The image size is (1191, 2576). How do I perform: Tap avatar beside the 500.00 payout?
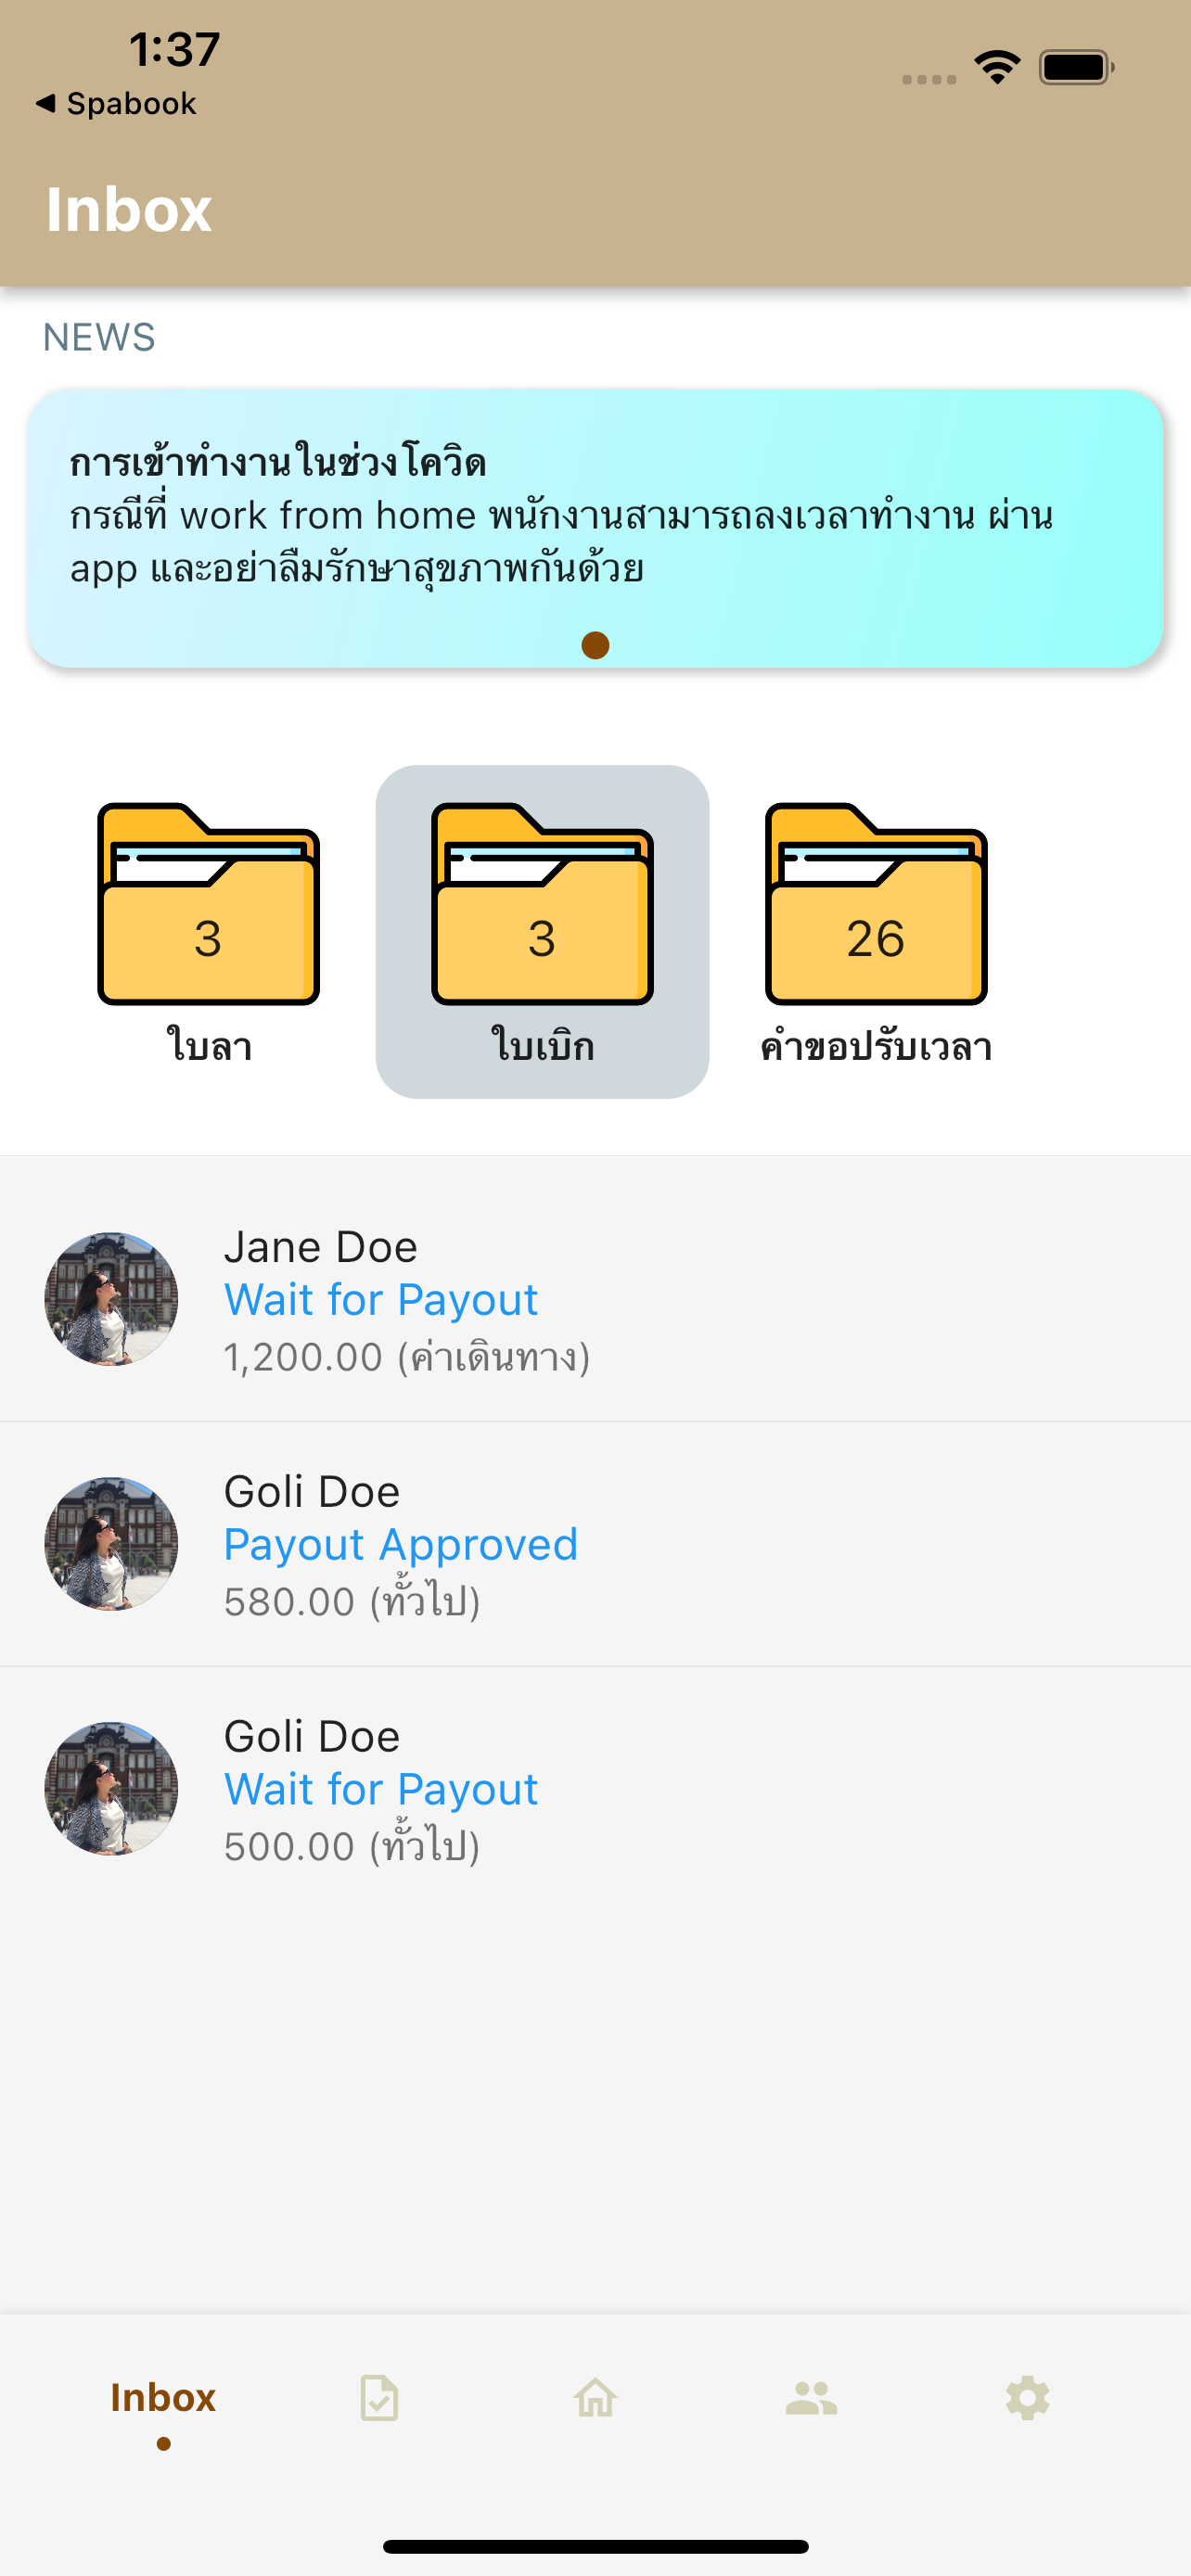[111, 1789]
